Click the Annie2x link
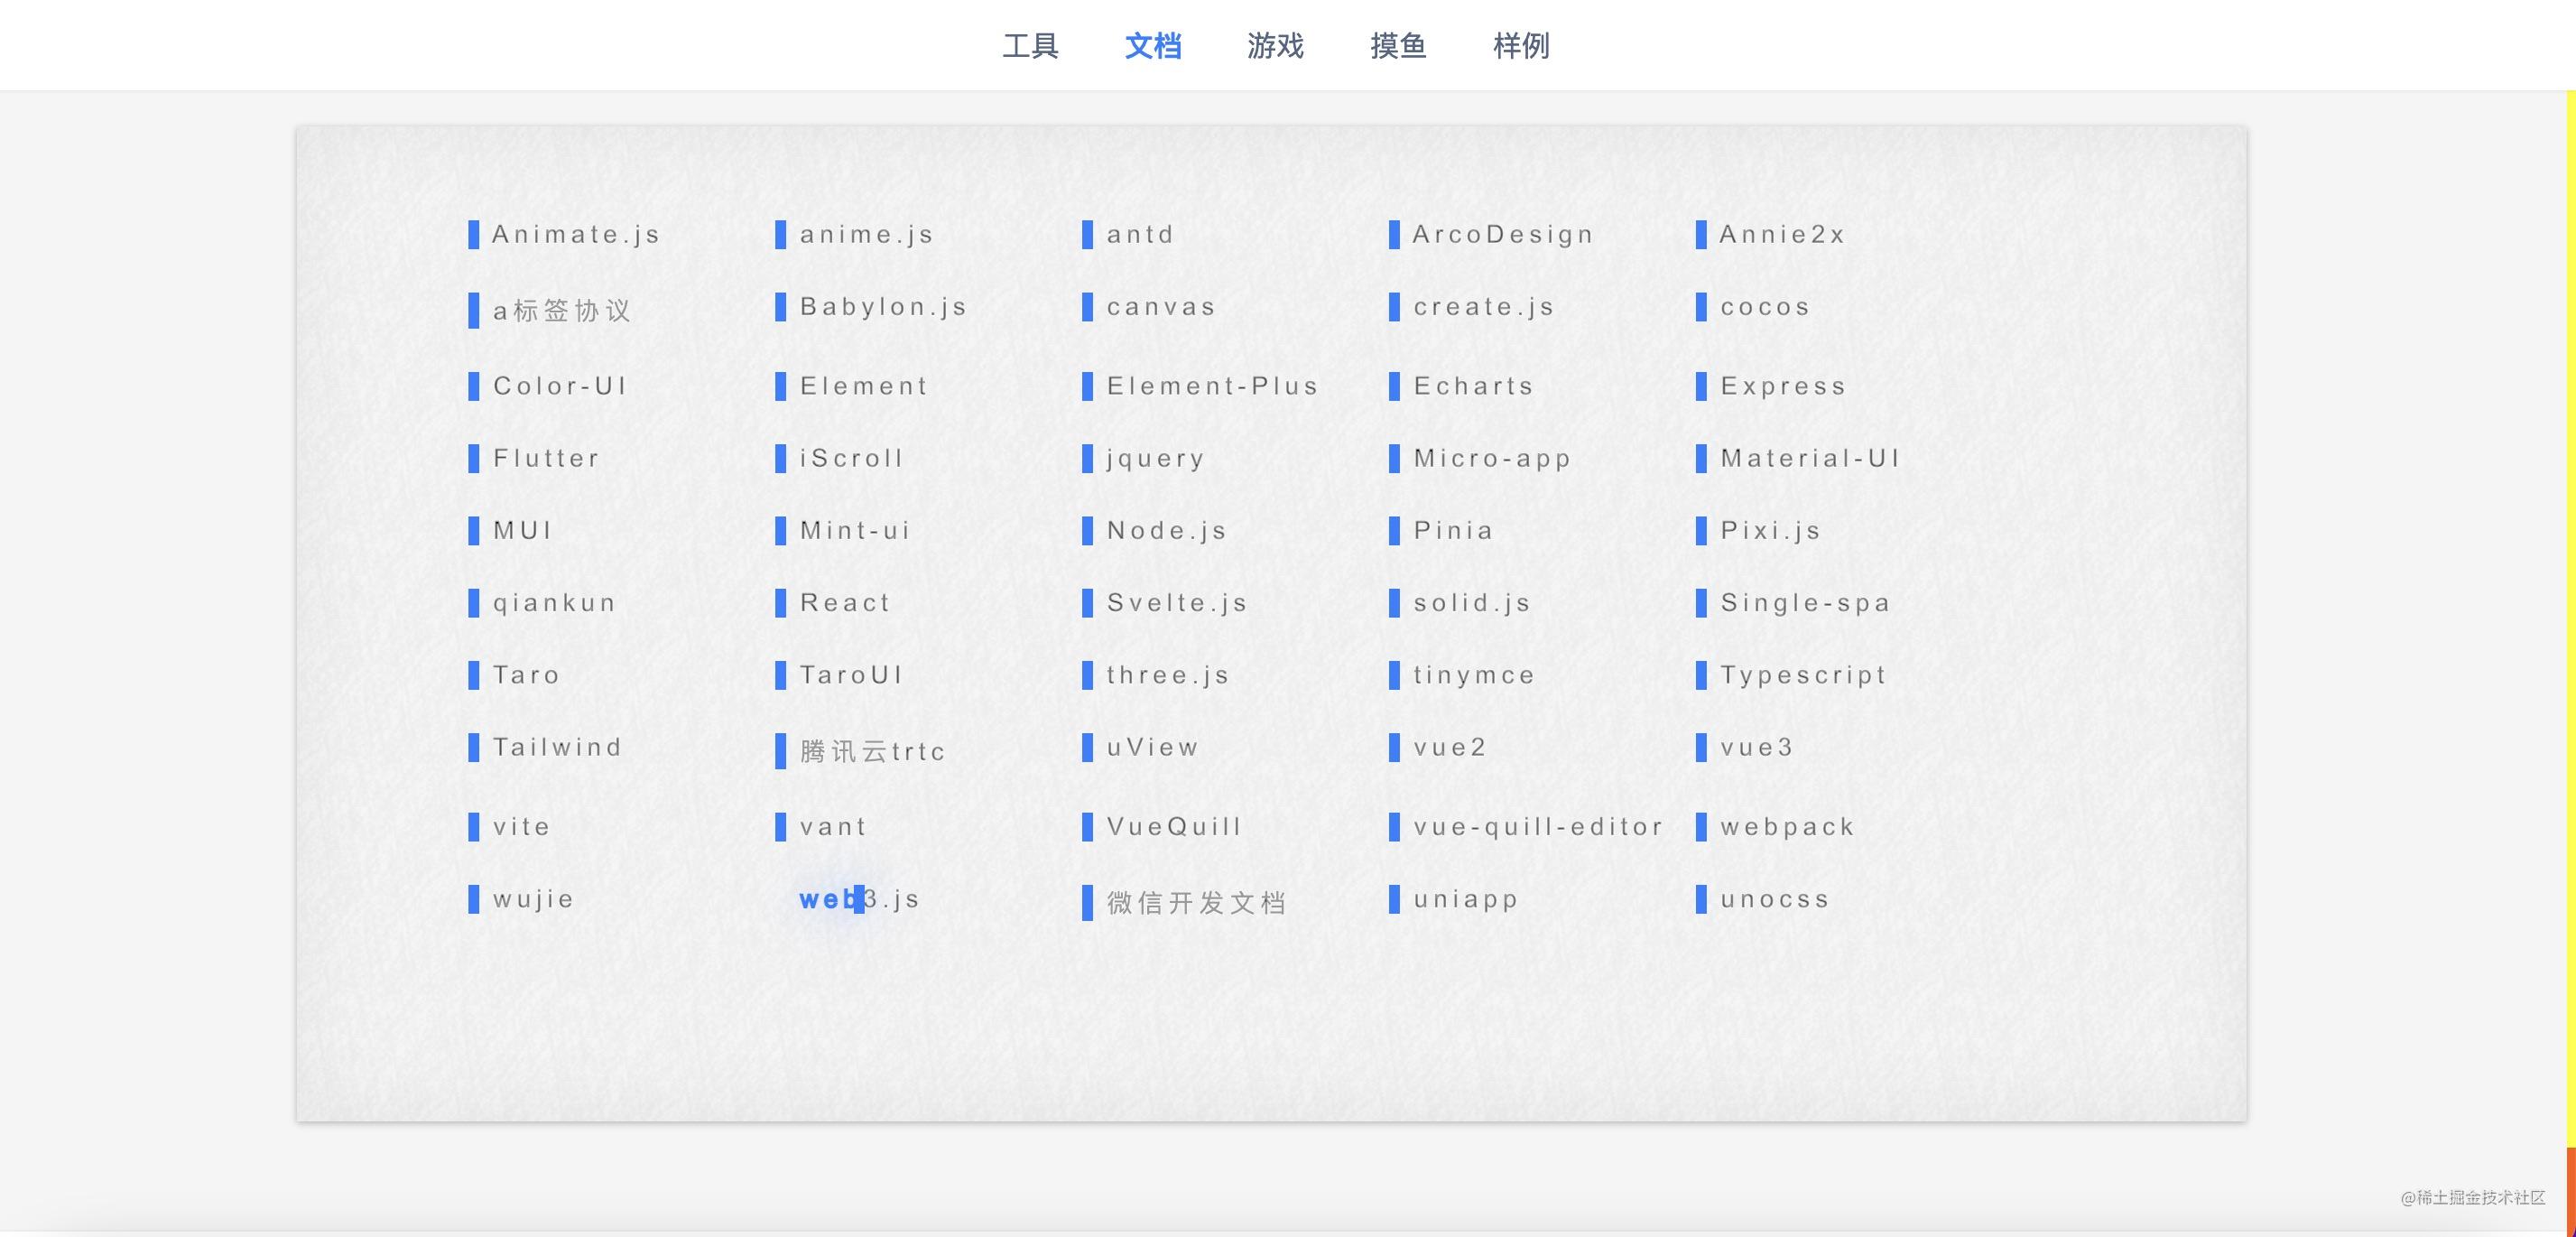 tap(1782, 235)
